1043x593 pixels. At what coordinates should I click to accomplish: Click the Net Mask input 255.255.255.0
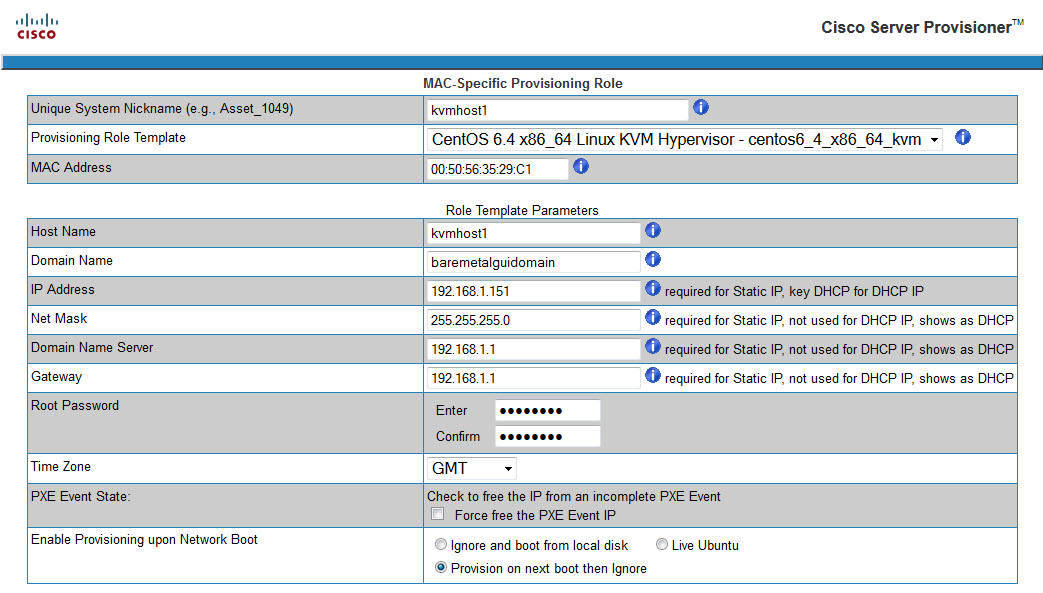coord(533,320)
